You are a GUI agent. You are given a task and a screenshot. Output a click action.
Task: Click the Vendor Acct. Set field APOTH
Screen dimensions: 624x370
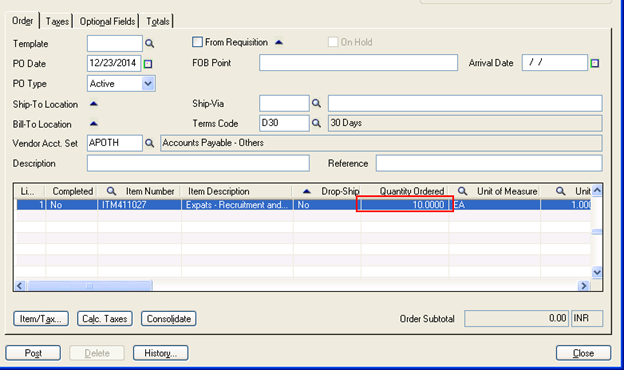pos(115,143)
